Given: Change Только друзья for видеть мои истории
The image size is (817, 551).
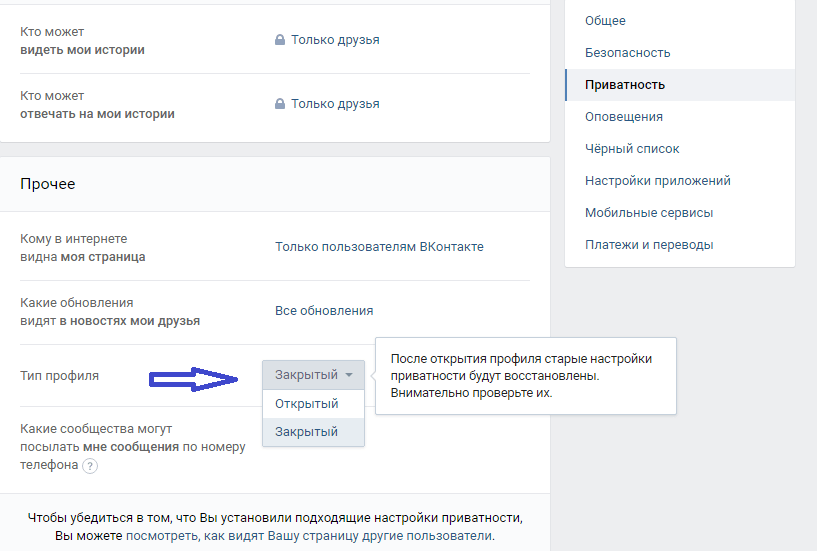Looking at the screenshot, I should [335, 40].
